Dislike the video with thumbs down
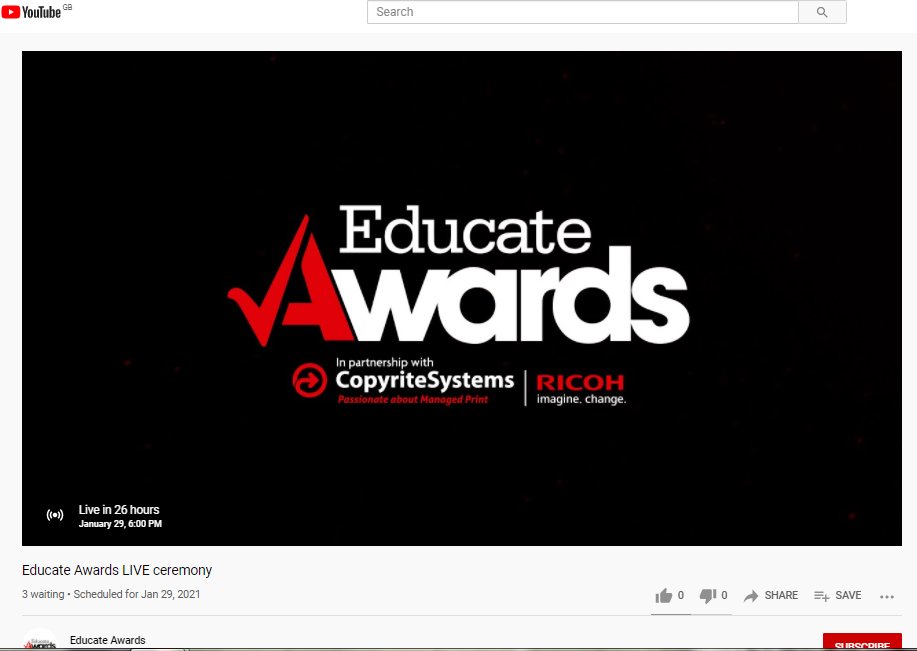 tap(713, 595)
